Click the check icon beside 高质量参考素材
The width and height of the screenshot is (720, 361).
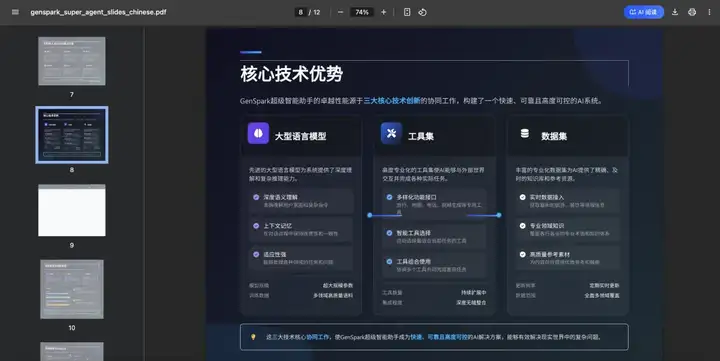523,254
